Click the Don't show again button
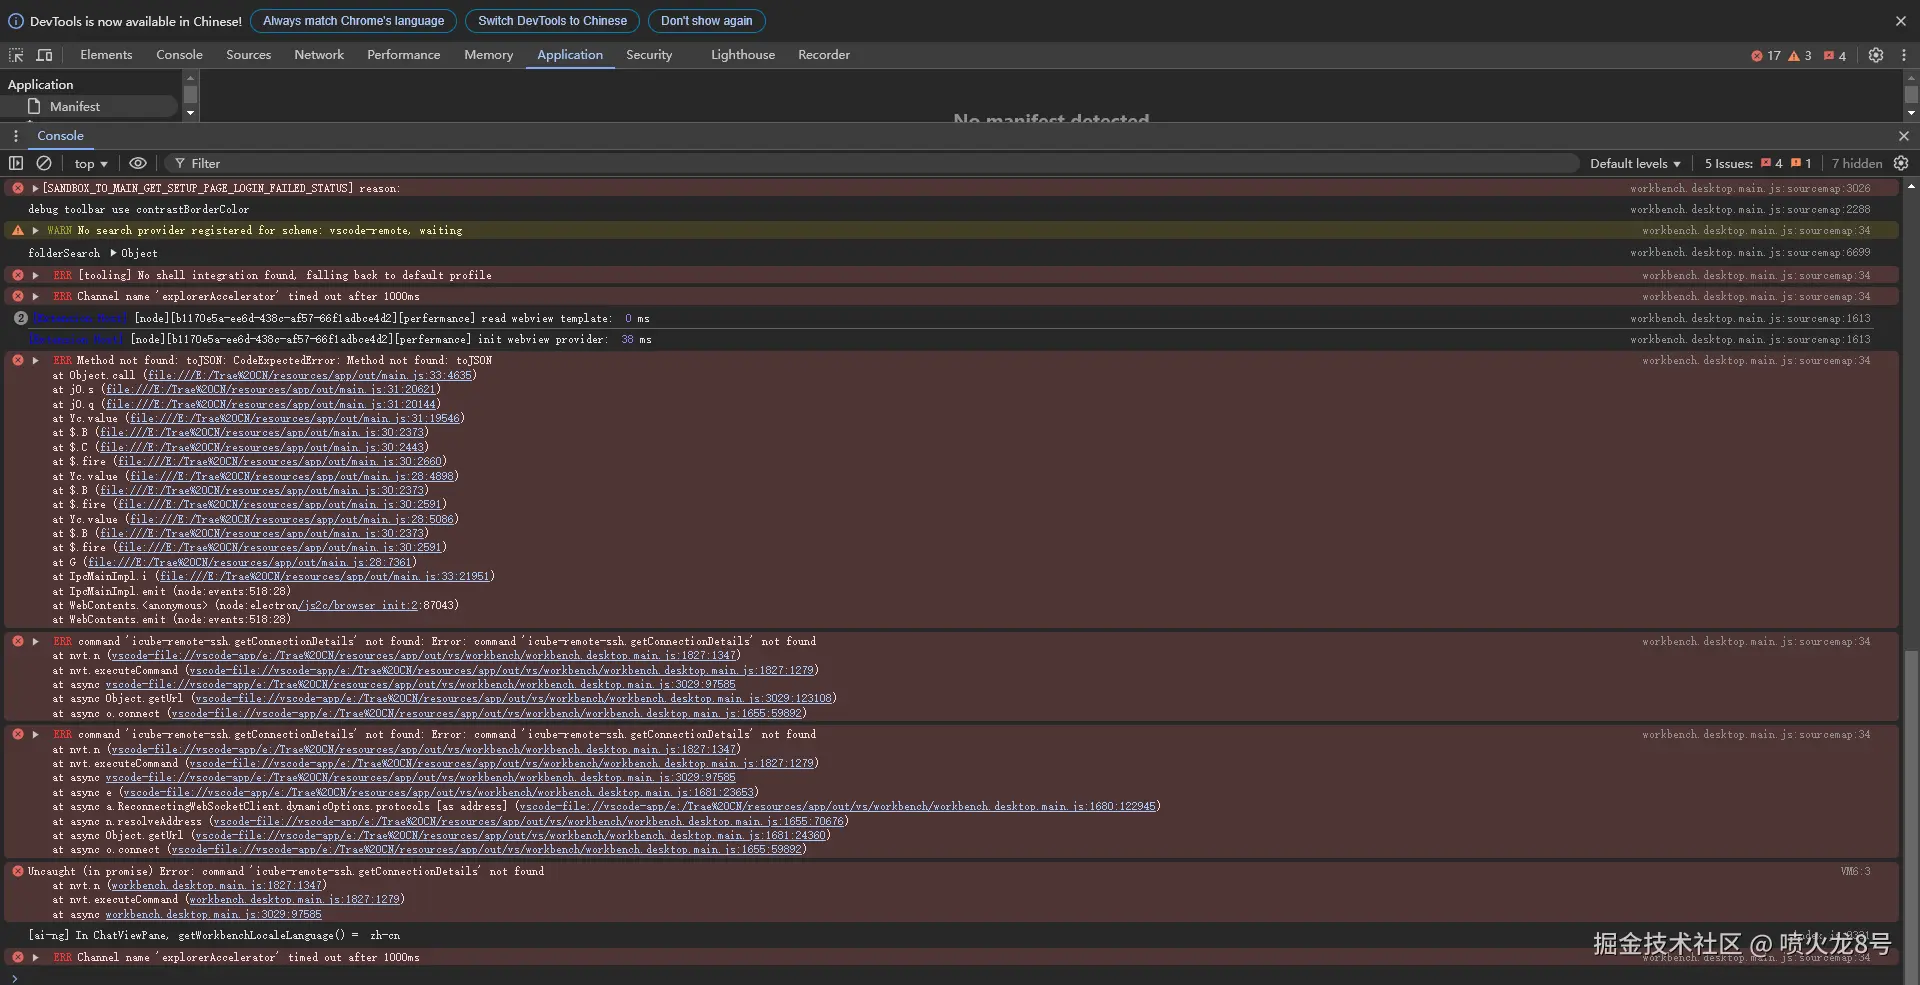Screen dimensions: 1920x985 [706, 21]
